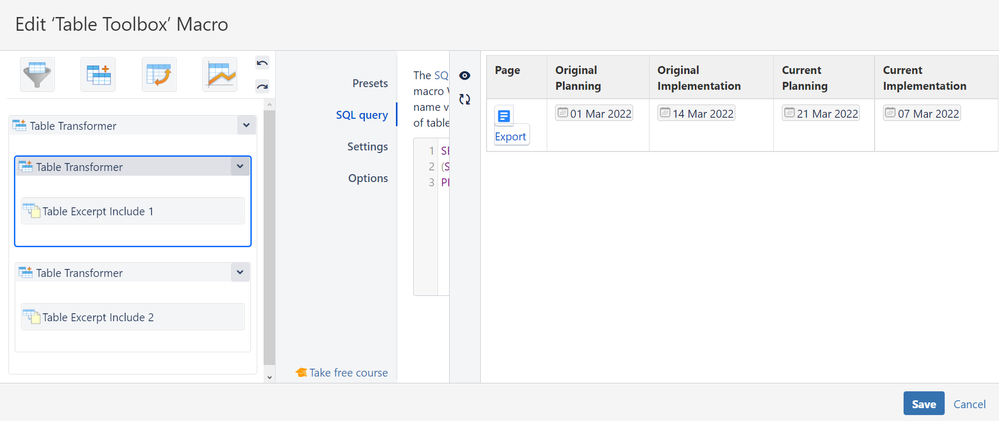The image size is (999, 421).
Task: Click the Page column header
Action: pyautogui.click(x=517, y=77)
